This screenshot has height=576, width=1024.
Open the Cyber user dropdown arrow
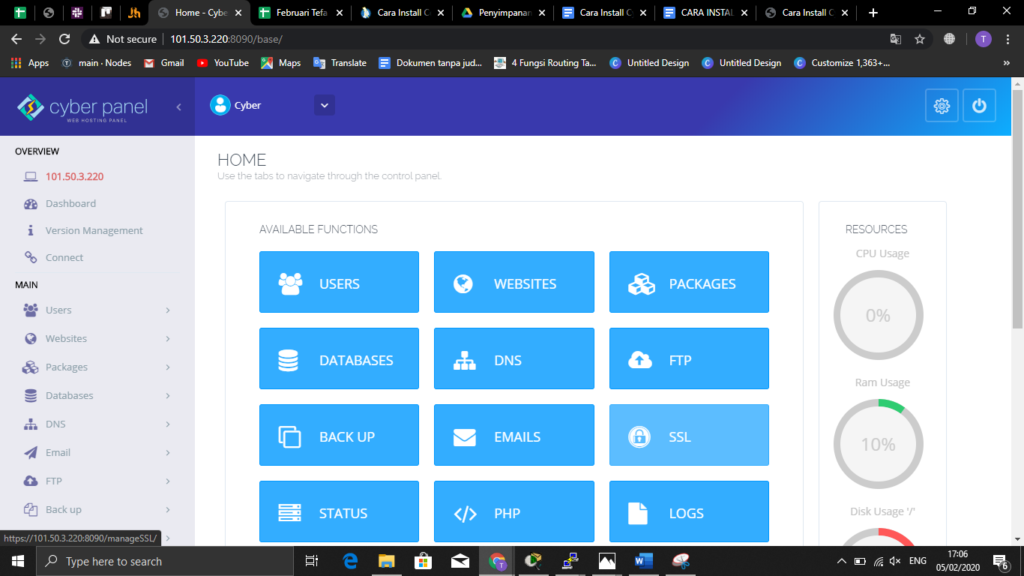tap(325, 105)
